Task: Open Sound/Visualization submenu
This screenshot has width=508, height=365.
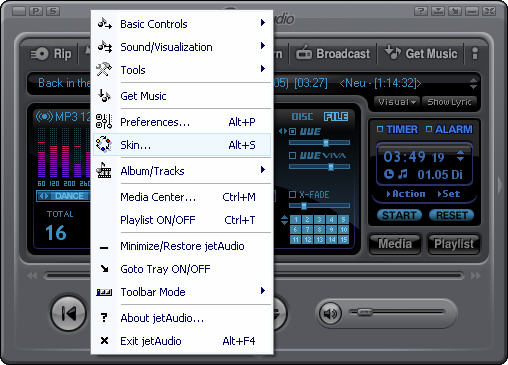Action: (182, 47)
